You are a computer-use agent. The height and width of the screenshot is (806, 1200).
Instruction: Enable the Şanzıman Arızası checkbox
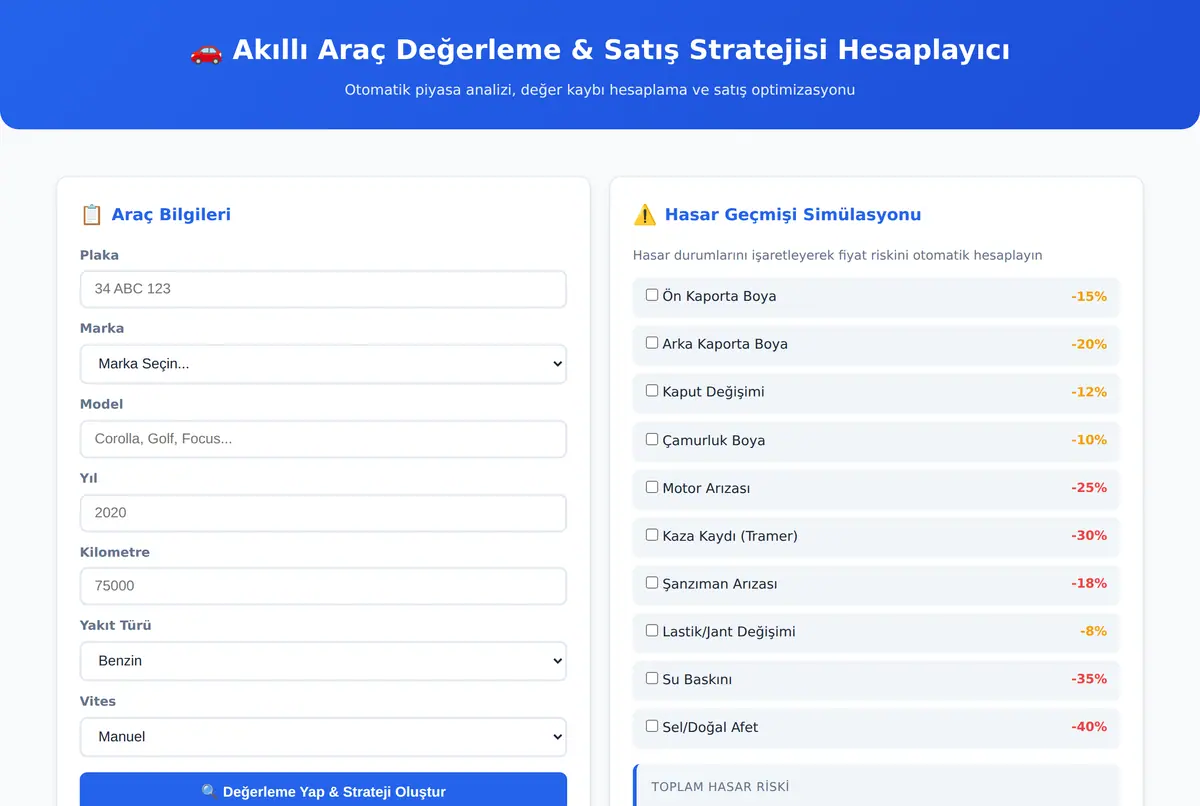pyautogui.click(x=652, y=583)
